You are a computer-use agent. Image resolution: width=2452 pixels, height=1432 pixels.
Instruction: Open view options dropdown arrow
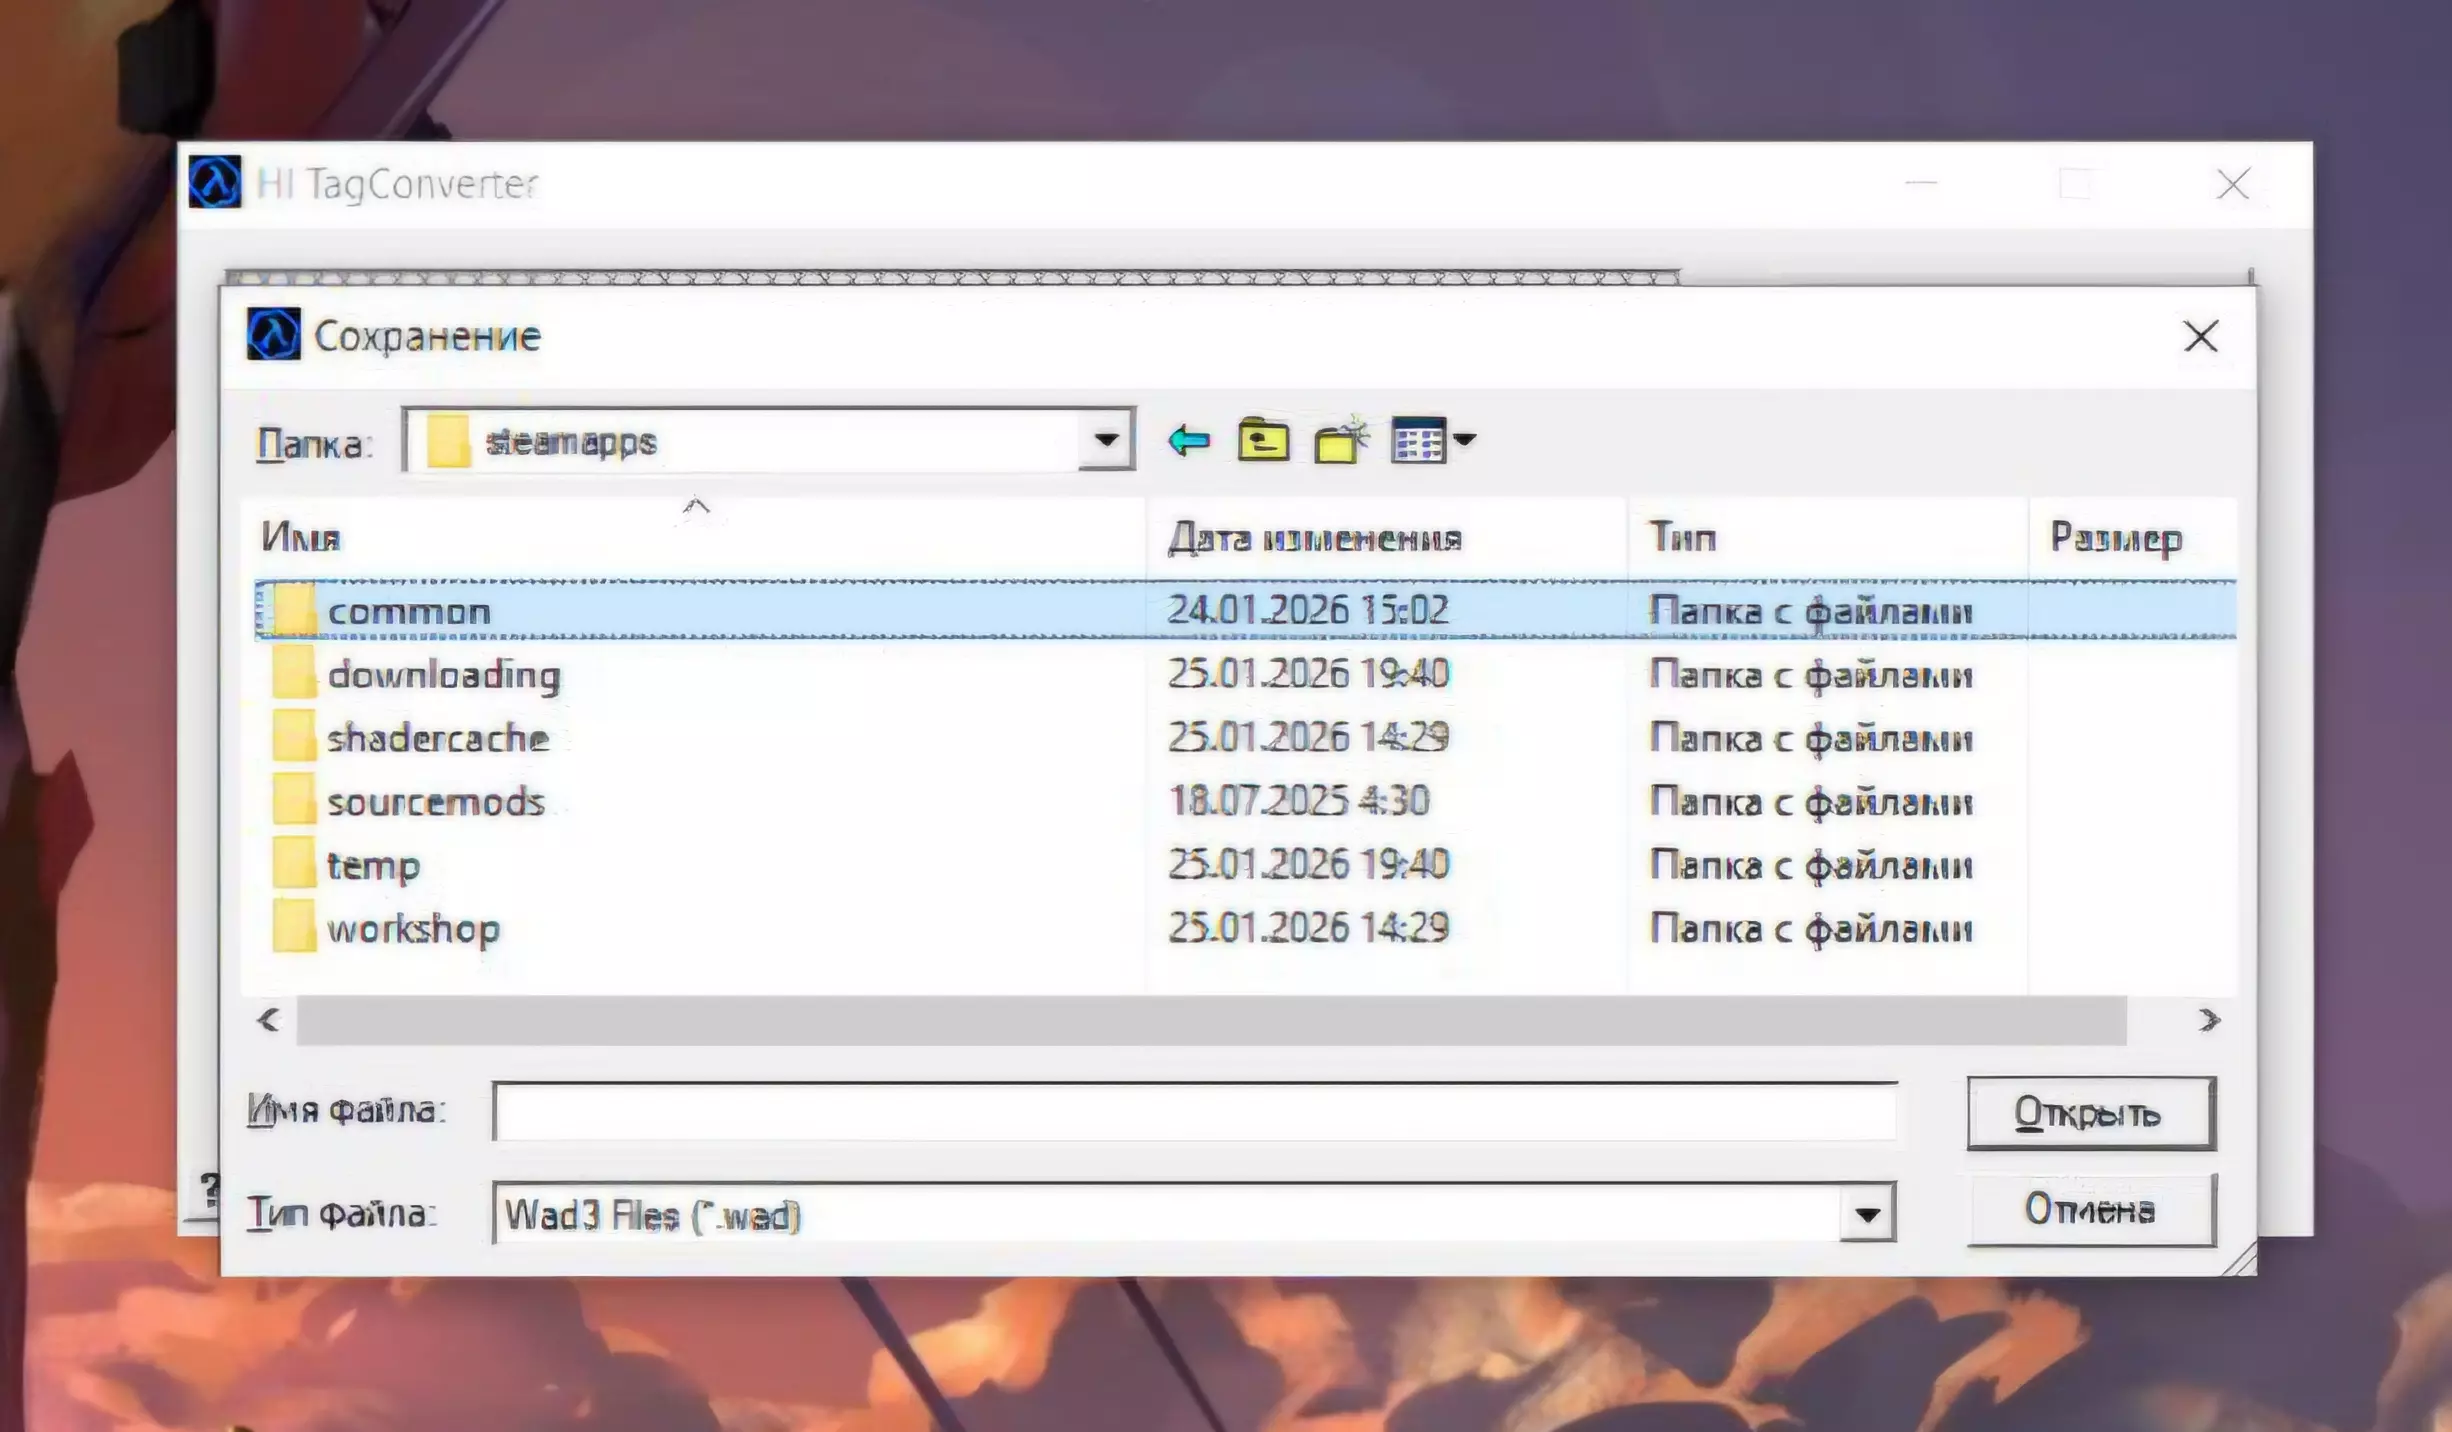coord(1465,440)
